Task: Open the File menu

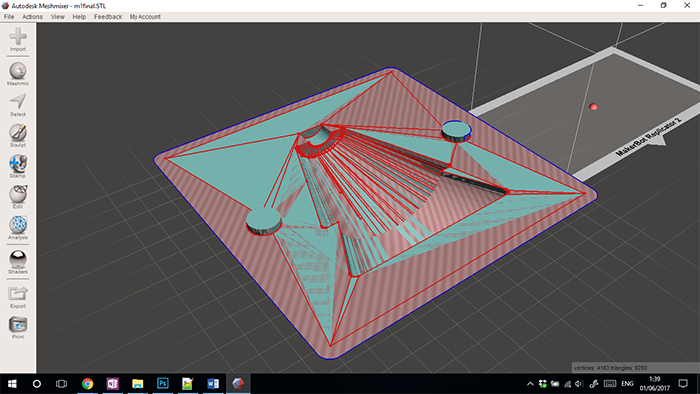Action: 9,17
